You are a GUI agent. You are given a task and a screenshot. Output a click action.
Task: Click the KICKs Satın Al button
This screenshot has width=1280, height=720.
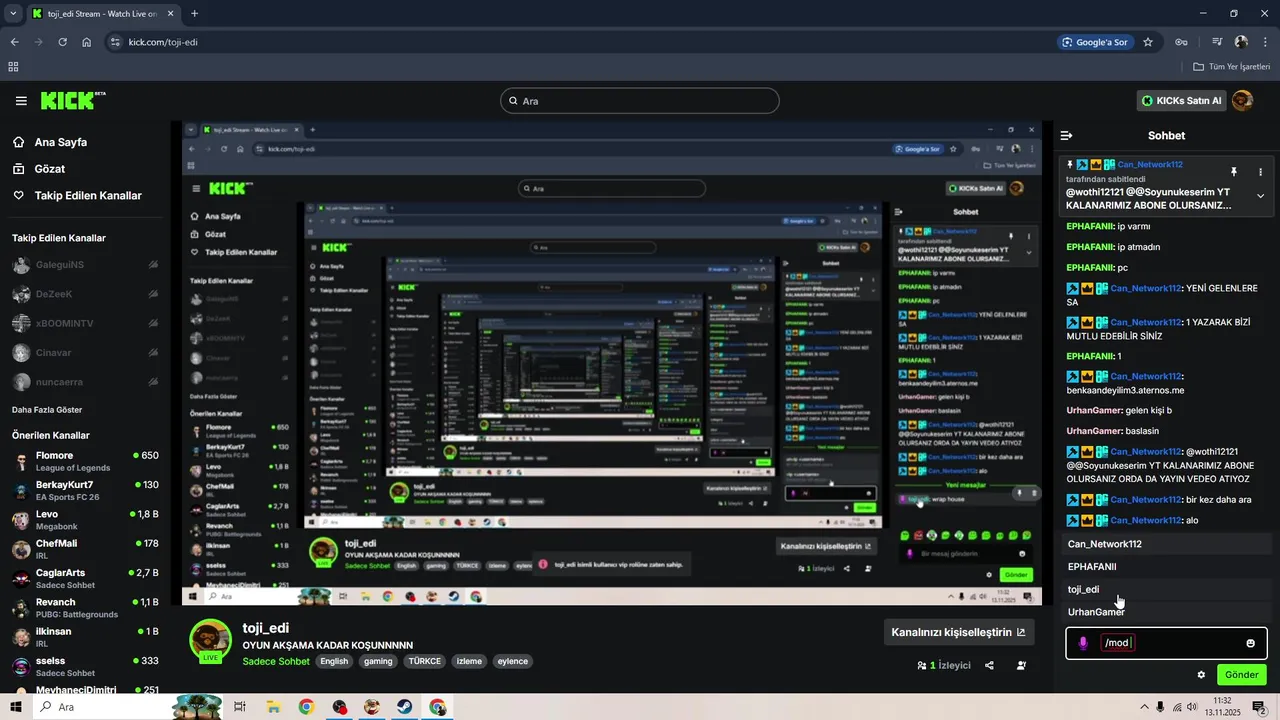pos(1182,101)
